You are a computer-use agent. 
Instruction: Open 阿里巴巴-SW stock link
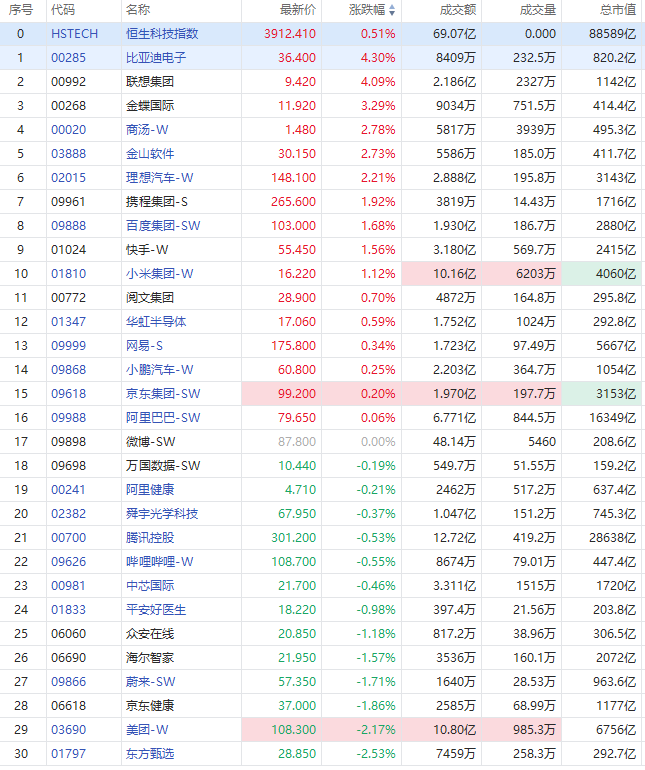click(163, 418)
